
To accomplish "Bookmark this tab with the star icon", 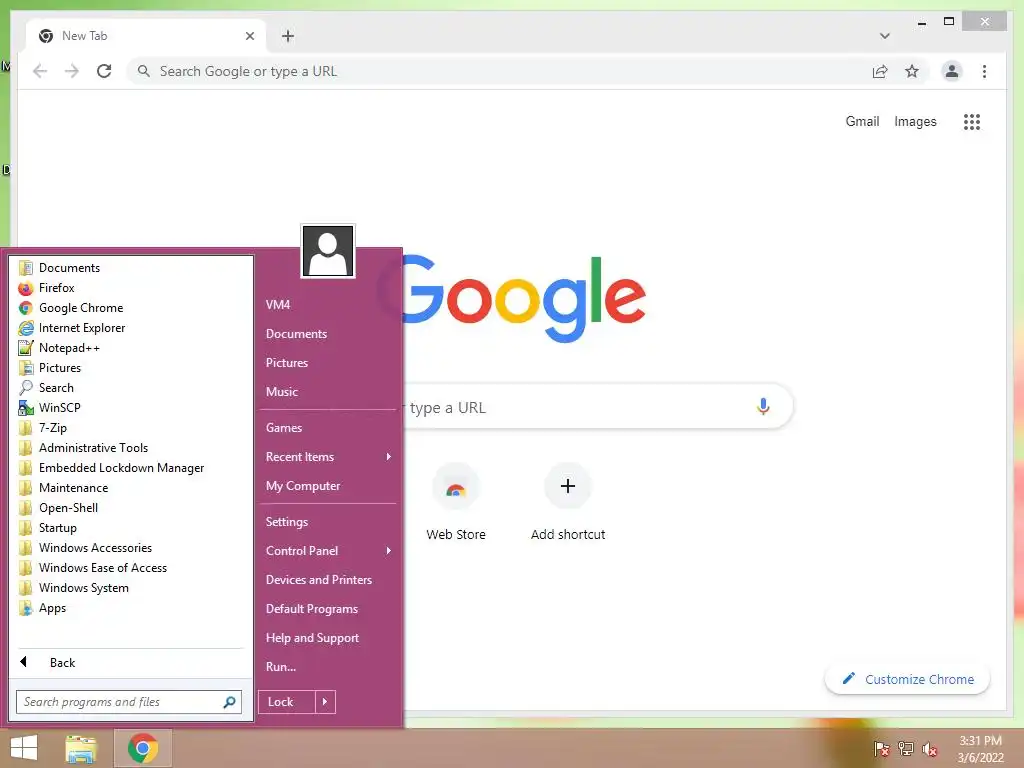I will click(912, 71).
